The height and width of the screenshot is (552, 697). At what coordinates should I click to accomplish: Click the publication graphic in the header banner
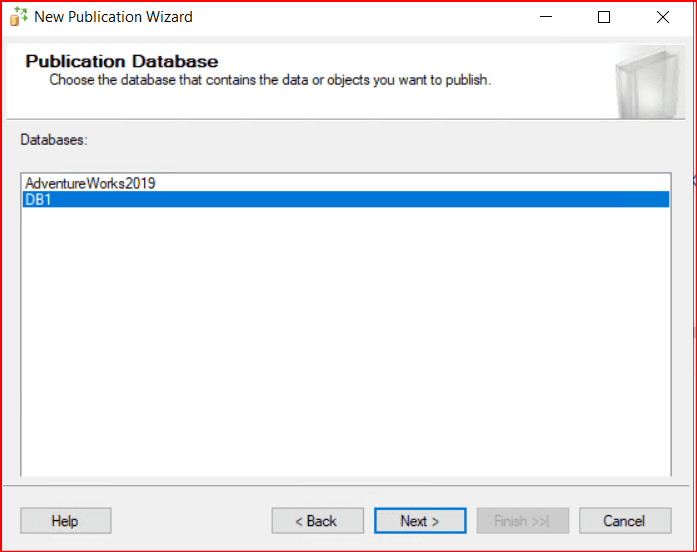pyautogui.click(x=642, y=82)
